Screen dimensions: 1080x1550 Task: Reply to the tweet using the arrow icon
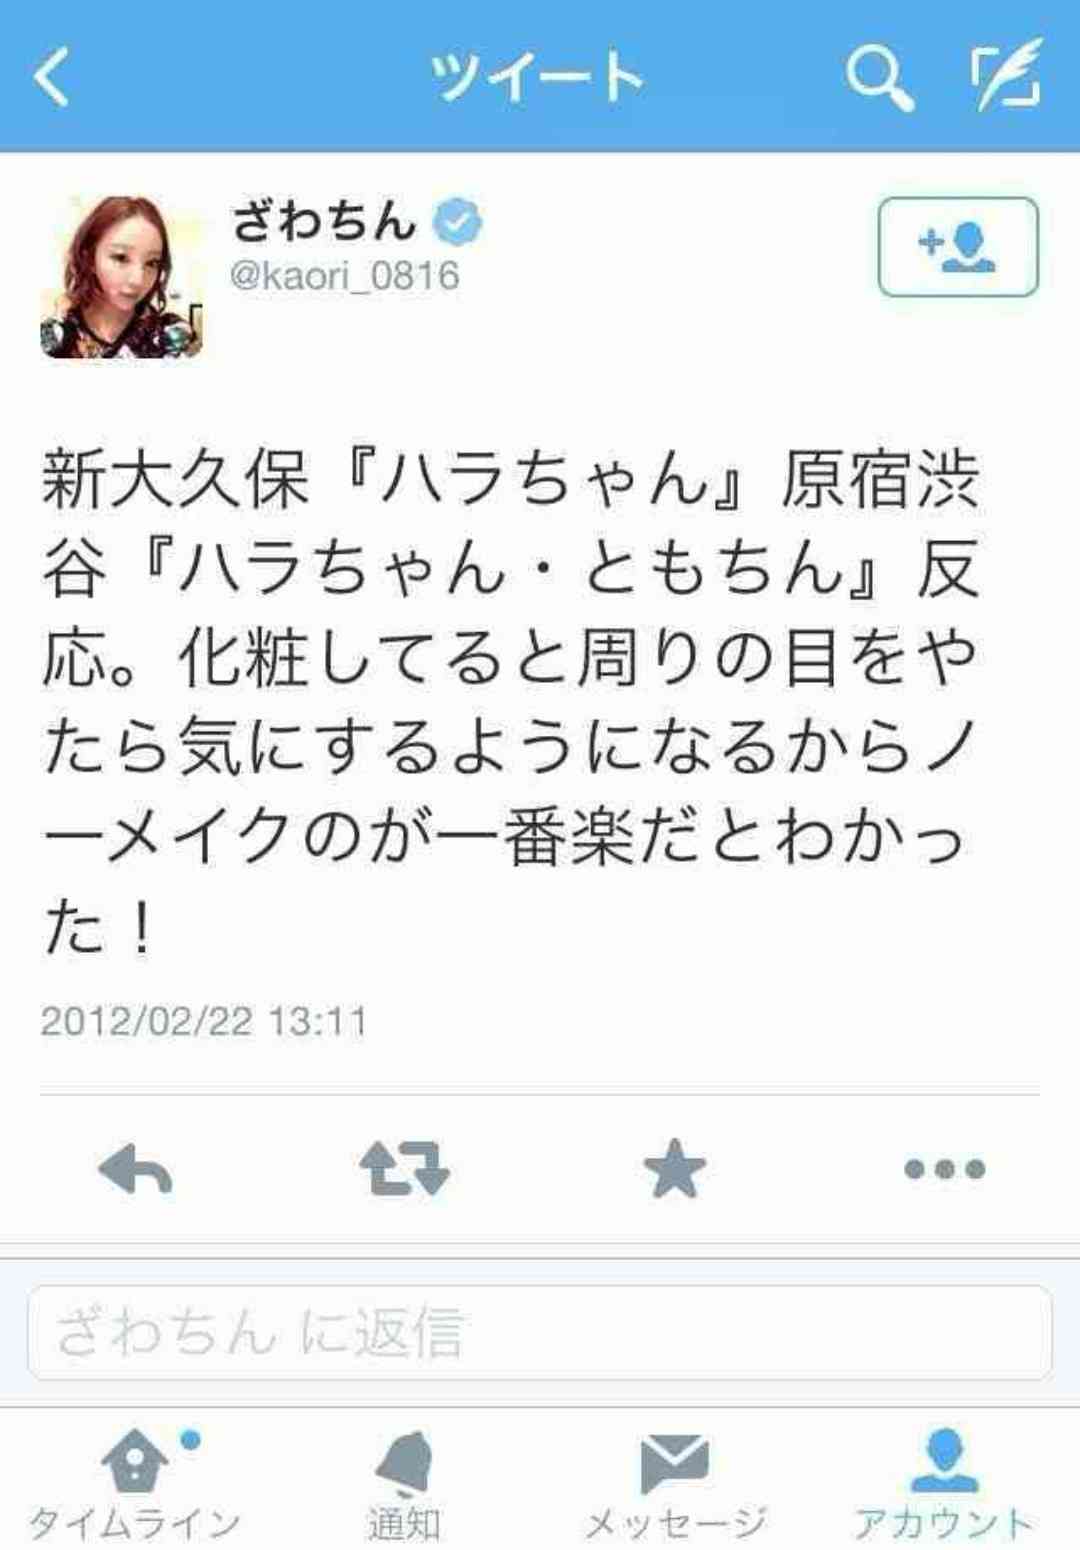point(135,1168)
